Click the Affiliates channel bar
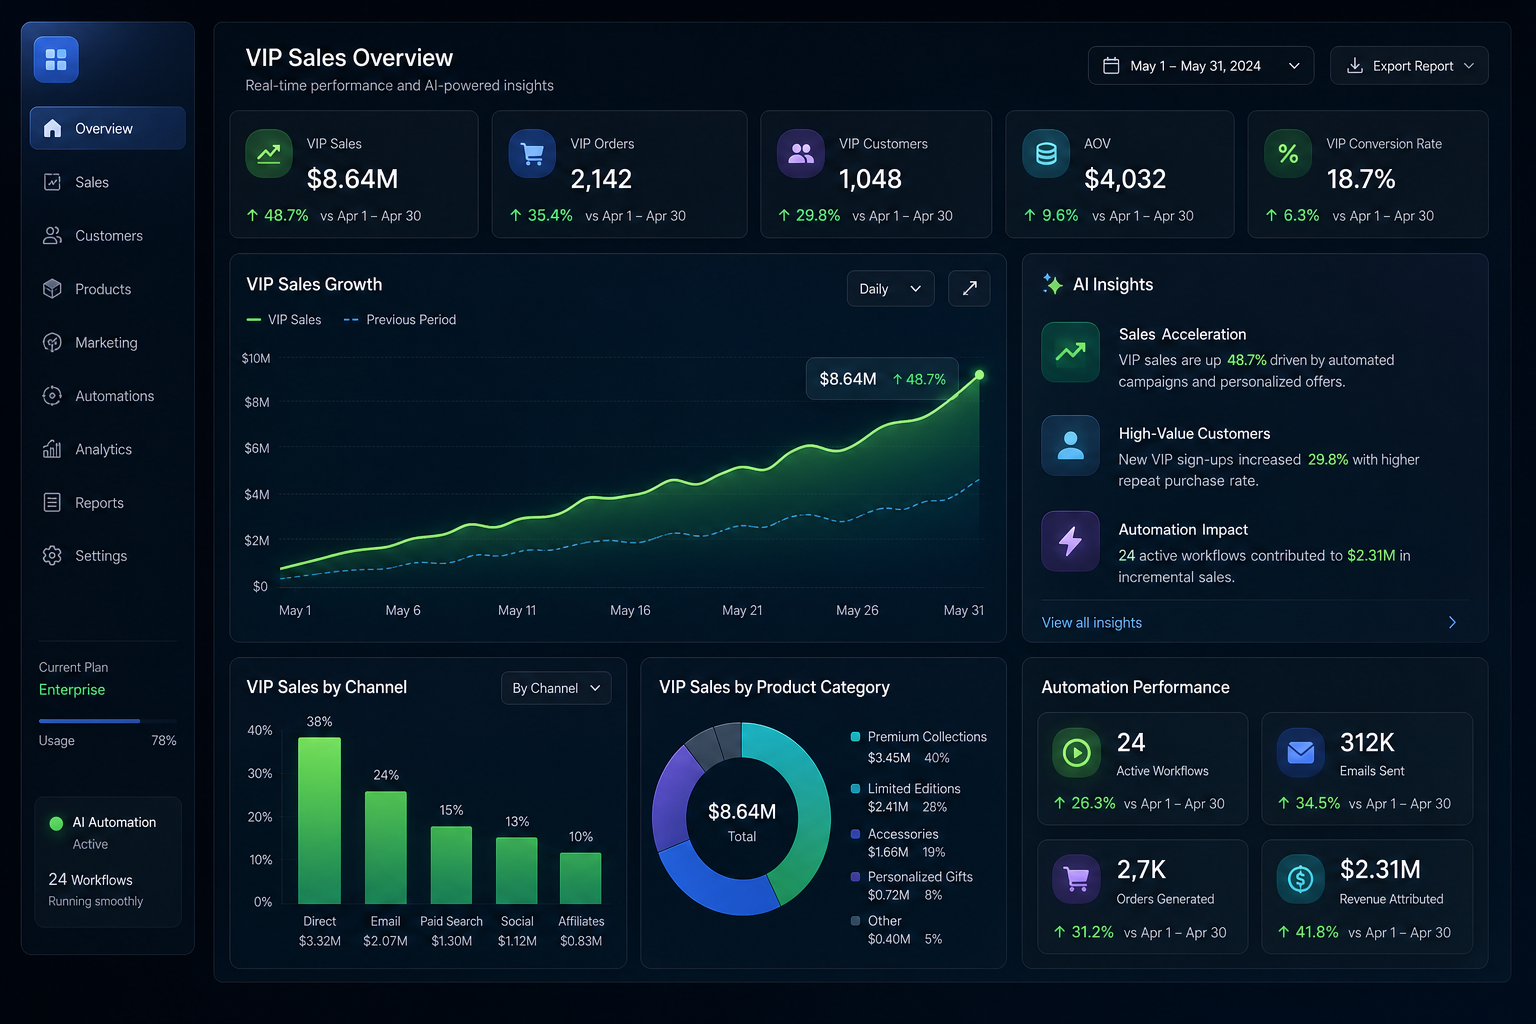1536x1024 pixels. [x=580, y=878]
